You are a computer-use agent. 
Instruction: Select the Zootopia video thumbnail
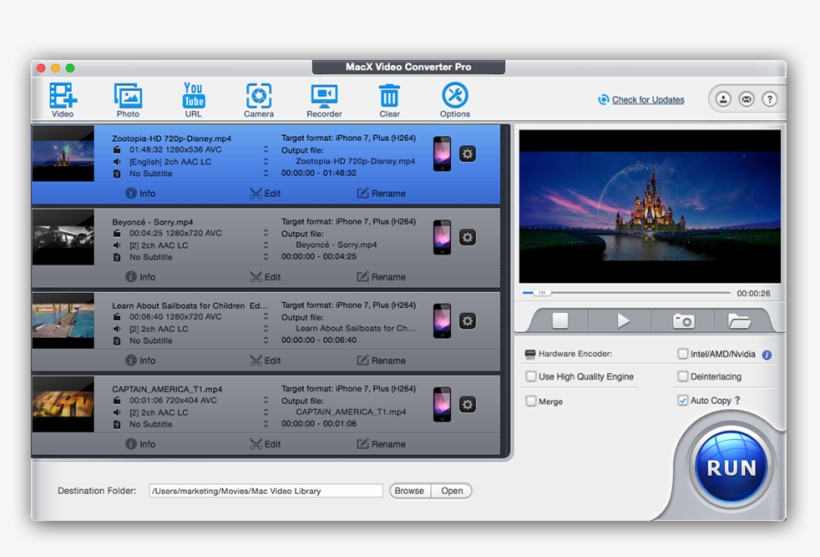point(63,154)
